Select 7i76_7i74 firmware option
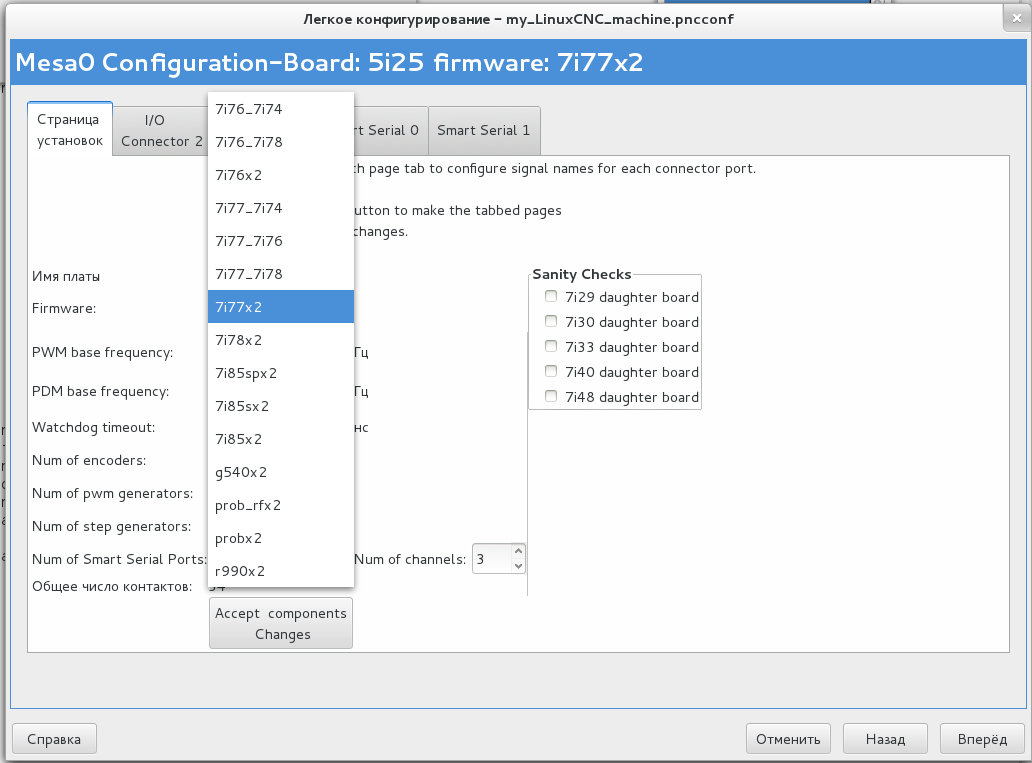Viewport: 1032px width, 763px height. click(x=281, y=109)
